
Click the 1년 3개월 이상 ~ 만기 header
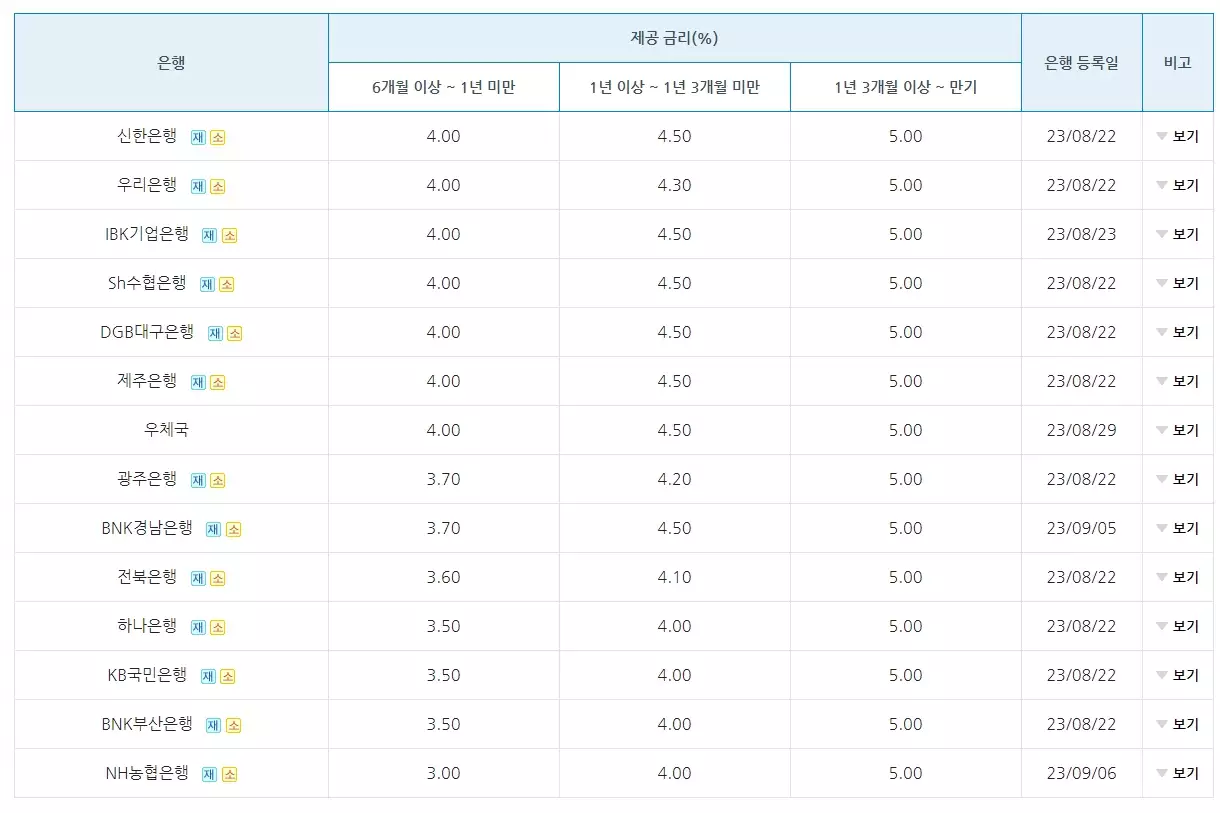coord(906,87)
